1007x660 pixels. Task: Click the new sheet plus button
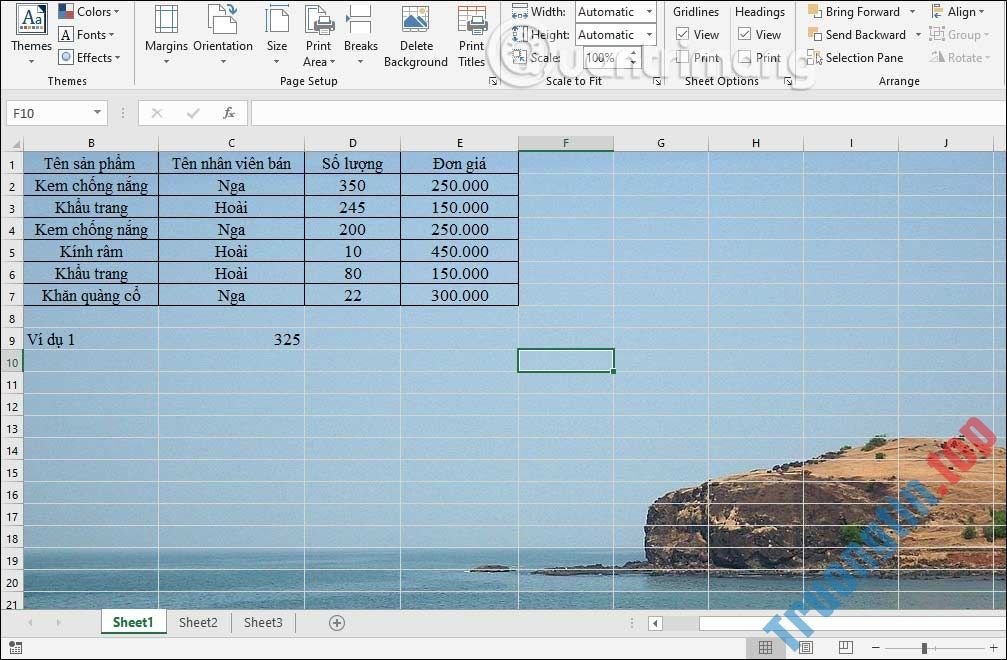(336, 622)
